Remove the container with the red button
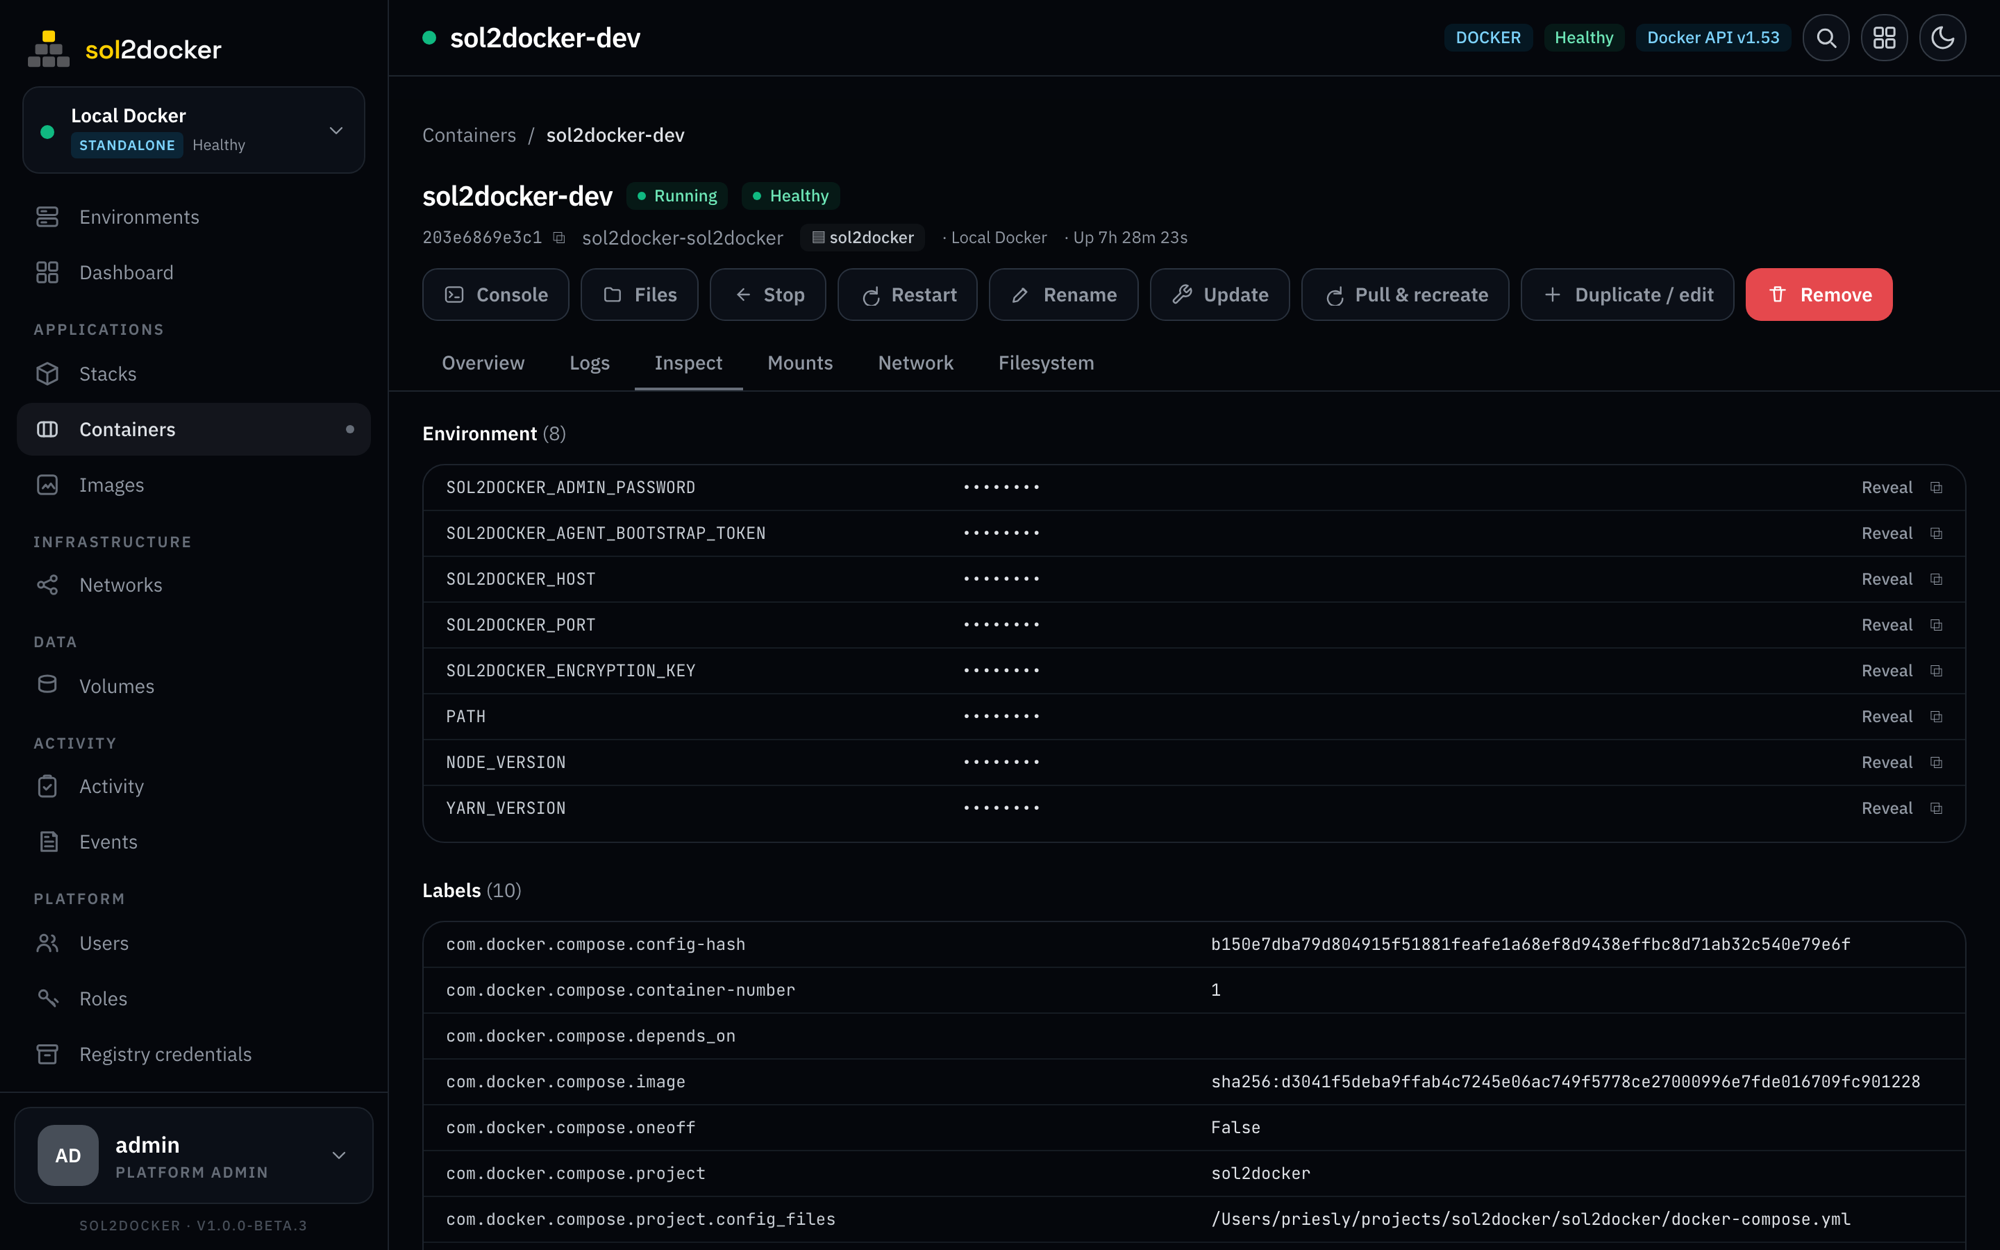 [1819, 295]
